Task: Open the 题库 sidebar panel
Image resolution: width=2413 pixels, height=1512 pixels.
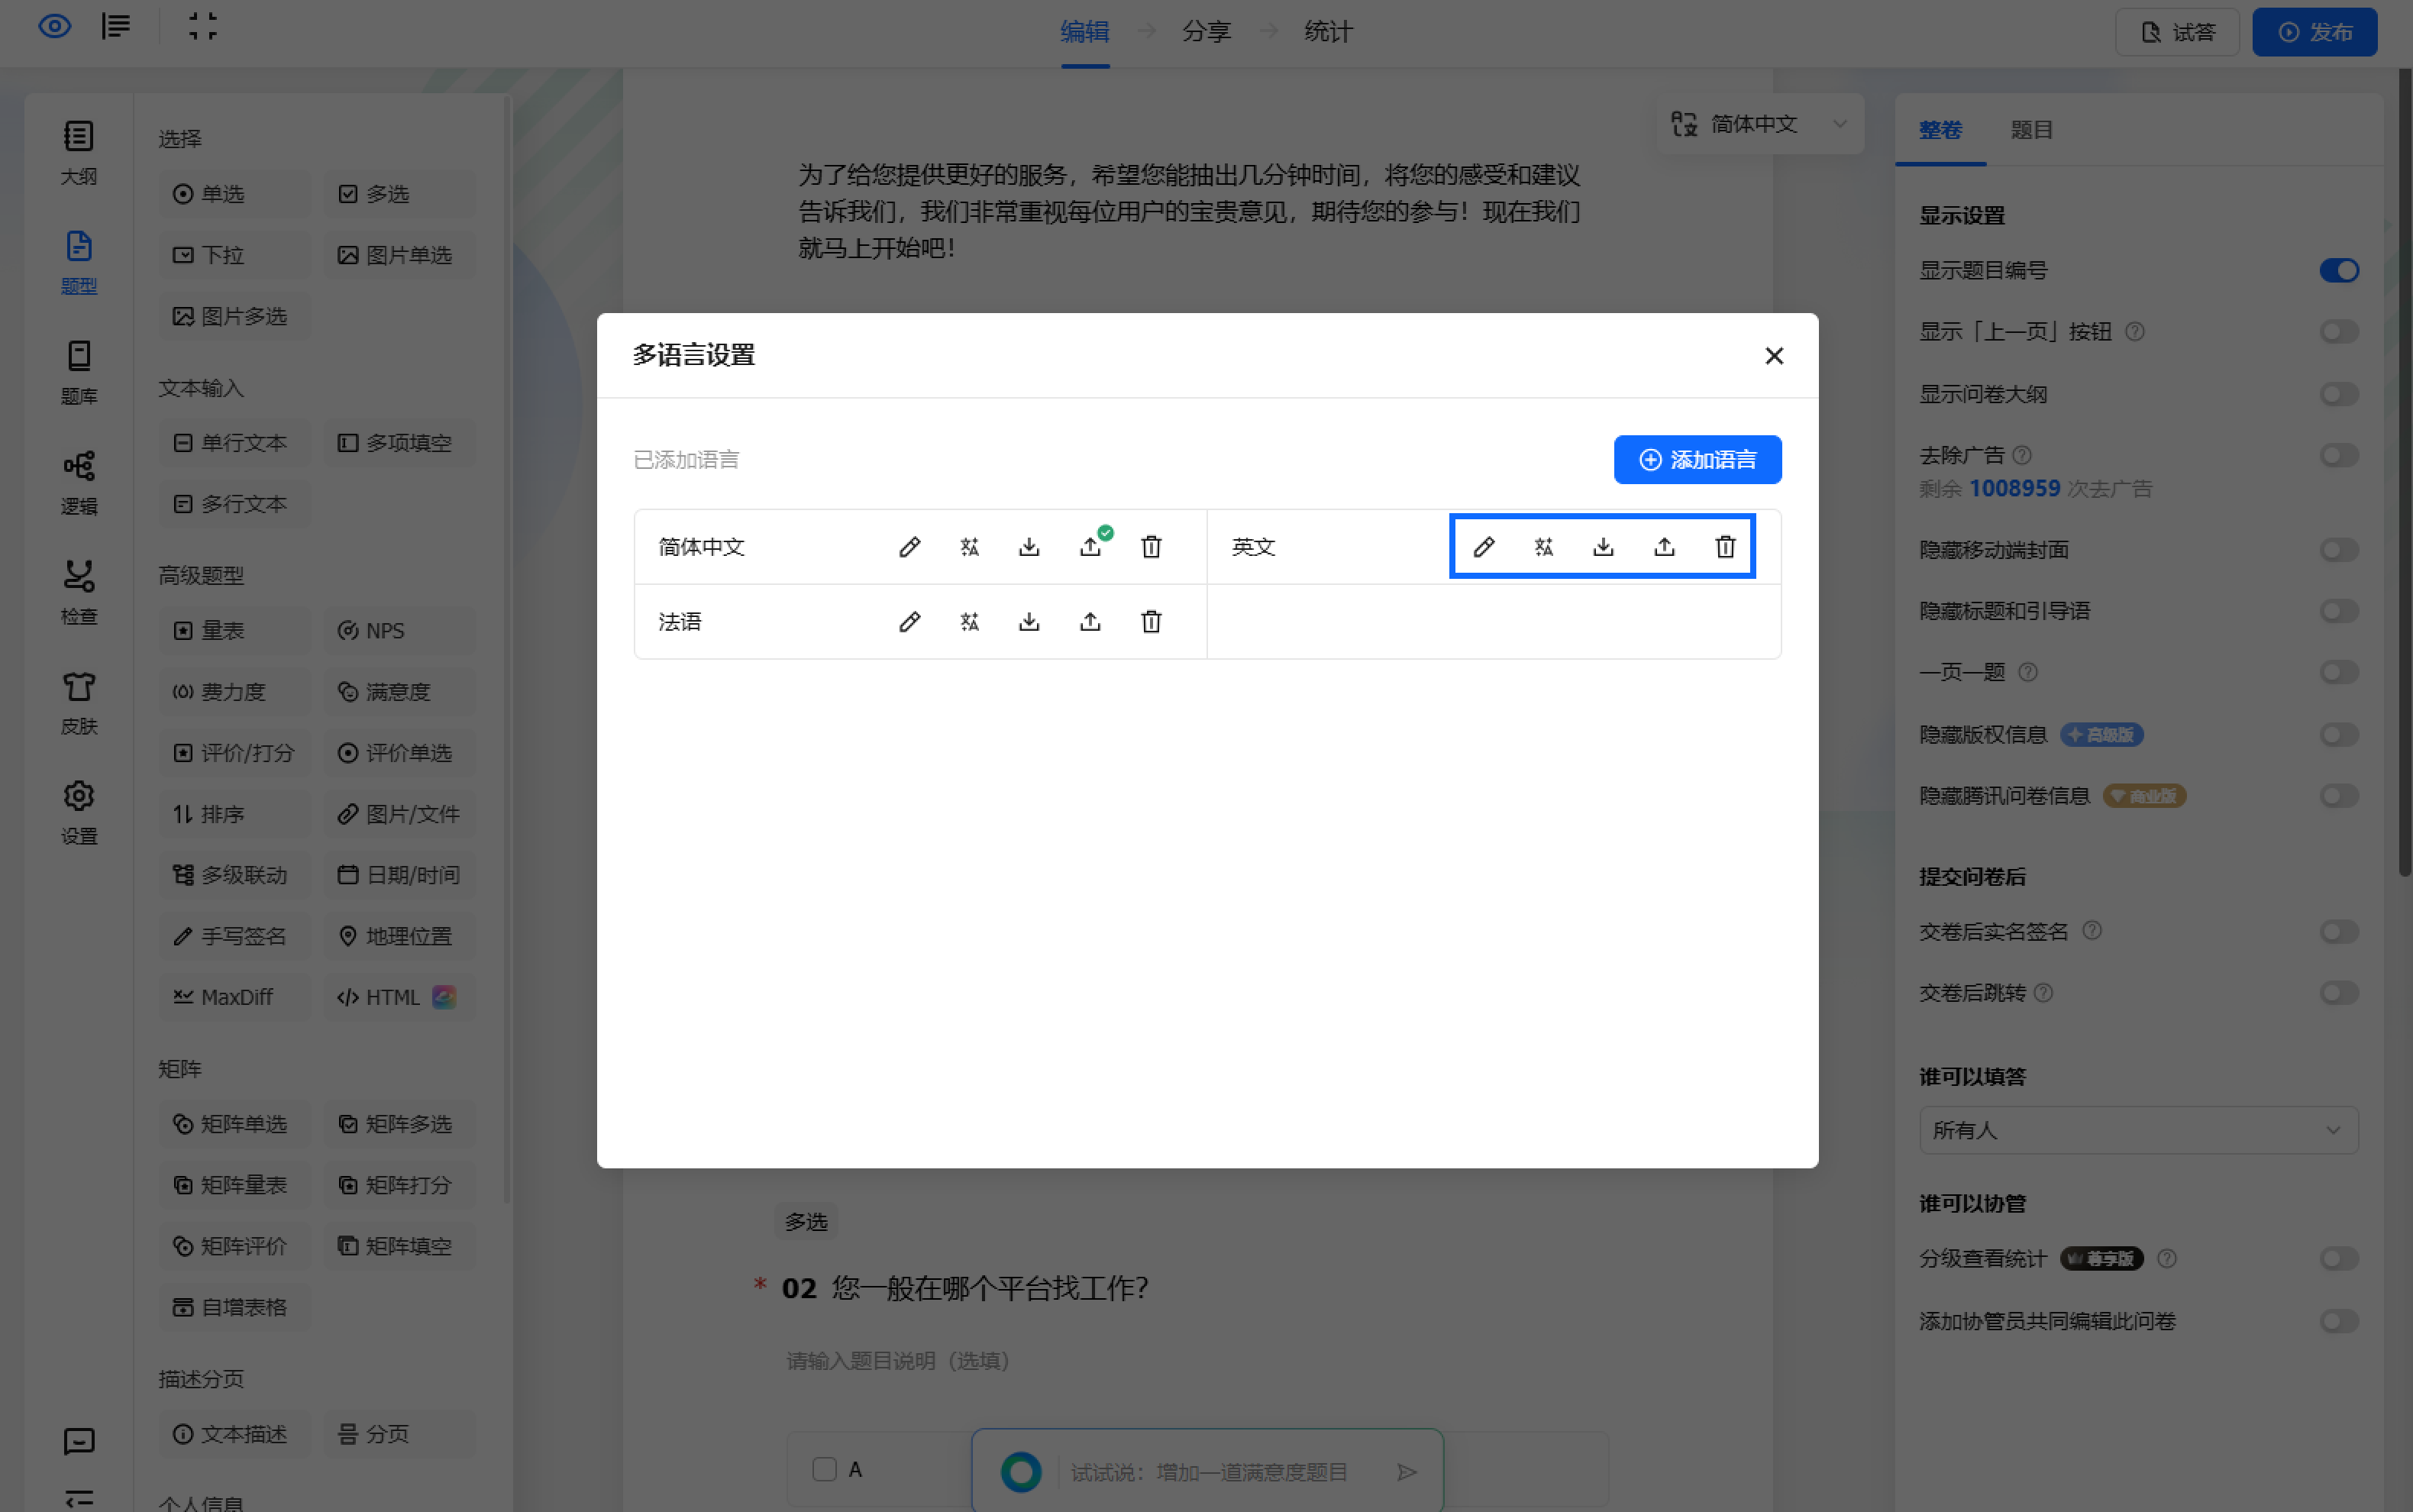Action: (x=79, y=373)
